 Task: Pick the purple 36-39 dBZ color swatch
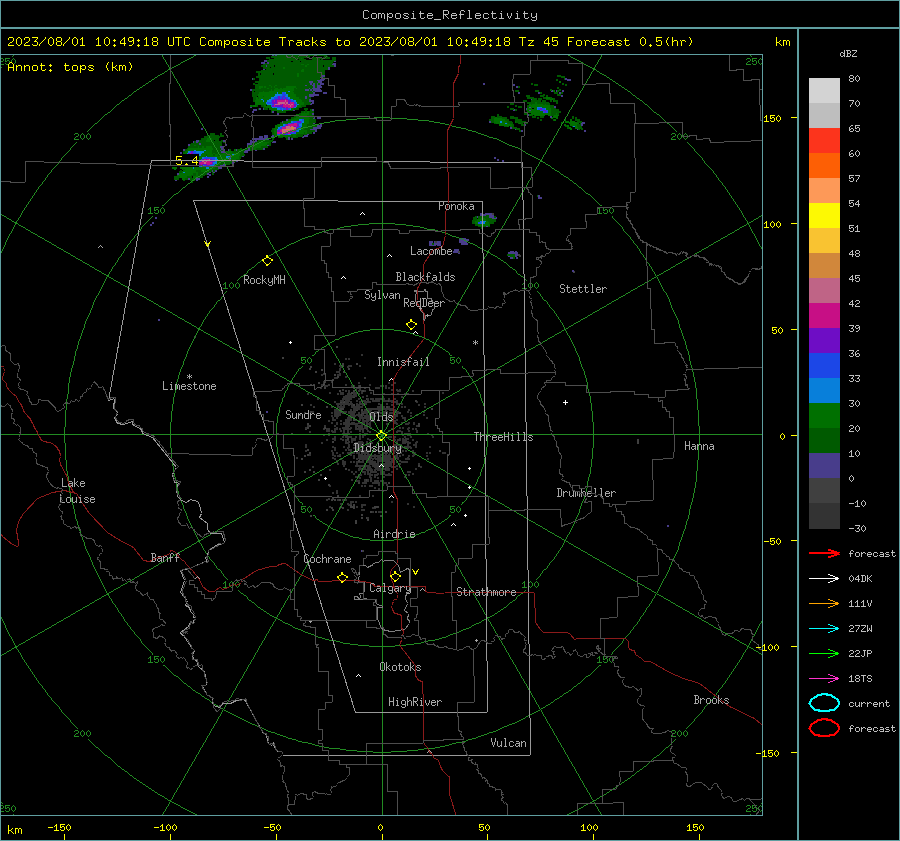(x=824, y=340)
